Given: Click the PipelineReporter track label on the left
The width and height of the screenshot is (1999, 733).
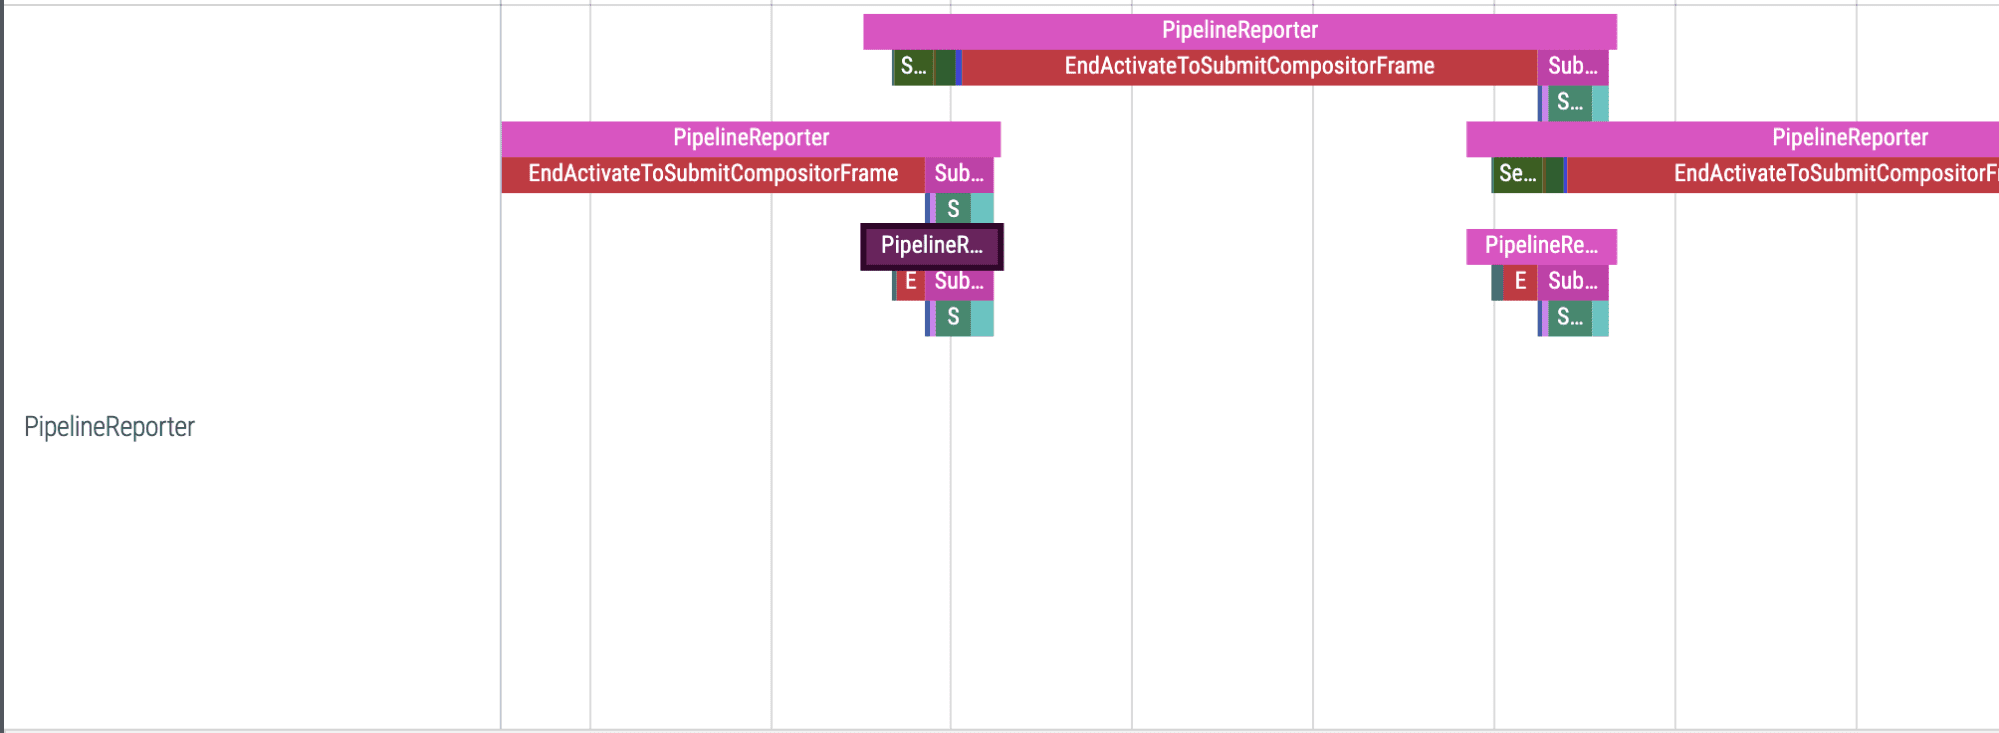Looking at the screenshot, I should tap(109, 427).
